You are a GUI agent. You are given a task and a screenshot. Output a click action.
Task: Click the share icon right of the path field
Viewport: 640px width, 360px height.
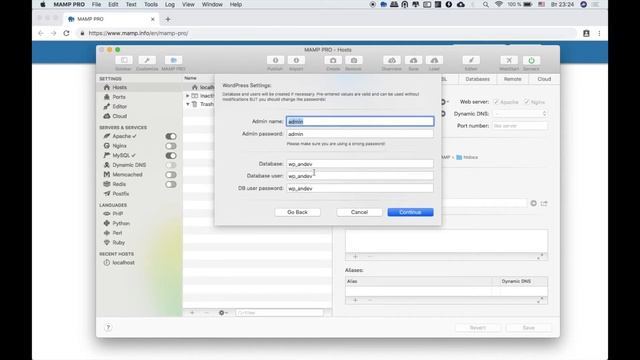point(544,203)
